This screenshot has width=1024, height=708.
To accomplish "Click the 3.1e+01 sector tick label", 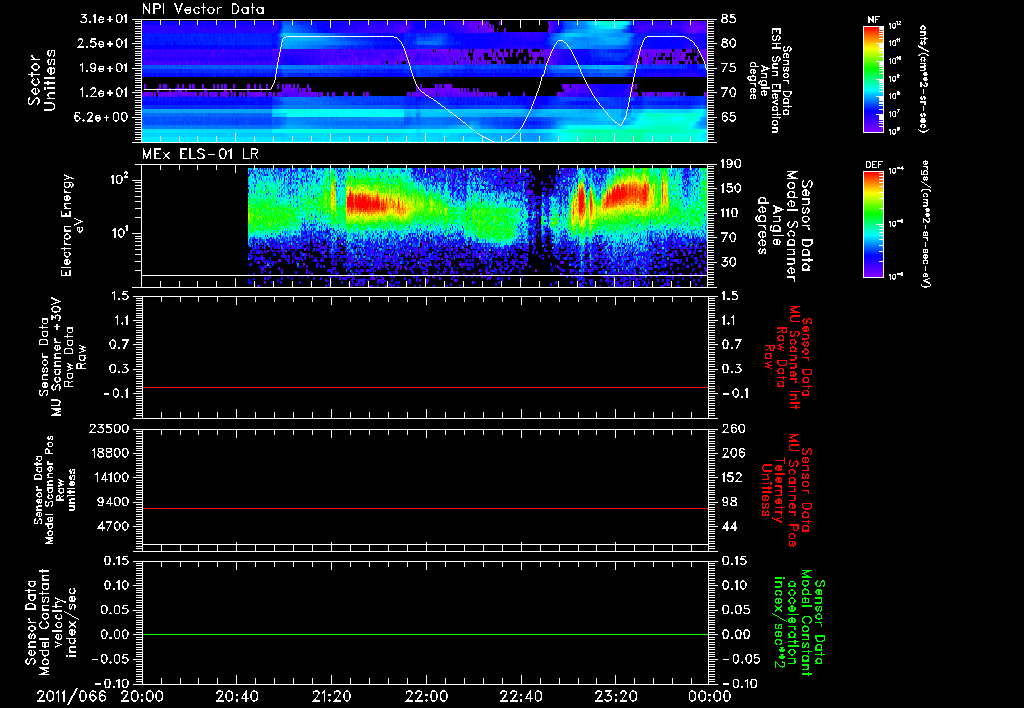I will coord(105,19).
